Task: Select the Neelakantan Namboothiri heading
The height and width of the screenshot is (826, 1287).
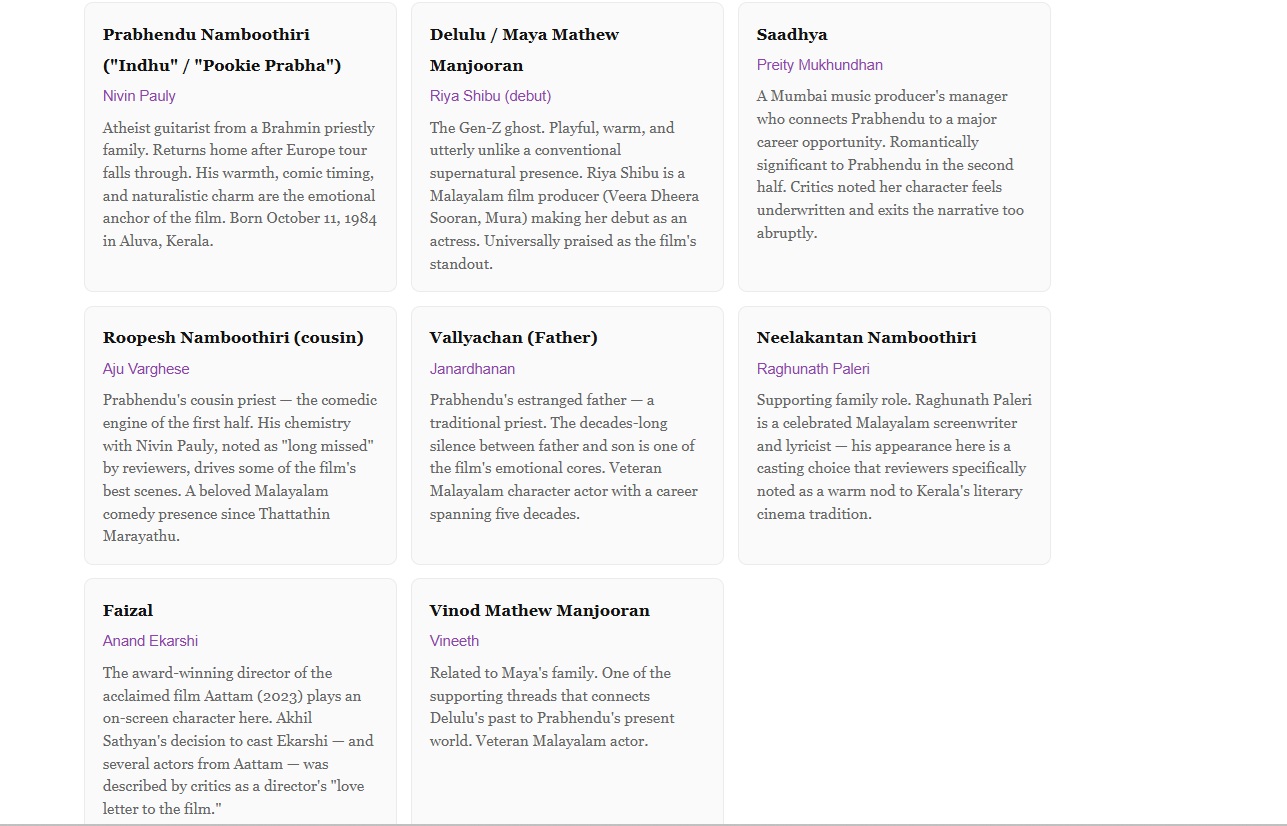Action: tap(866, 338)
